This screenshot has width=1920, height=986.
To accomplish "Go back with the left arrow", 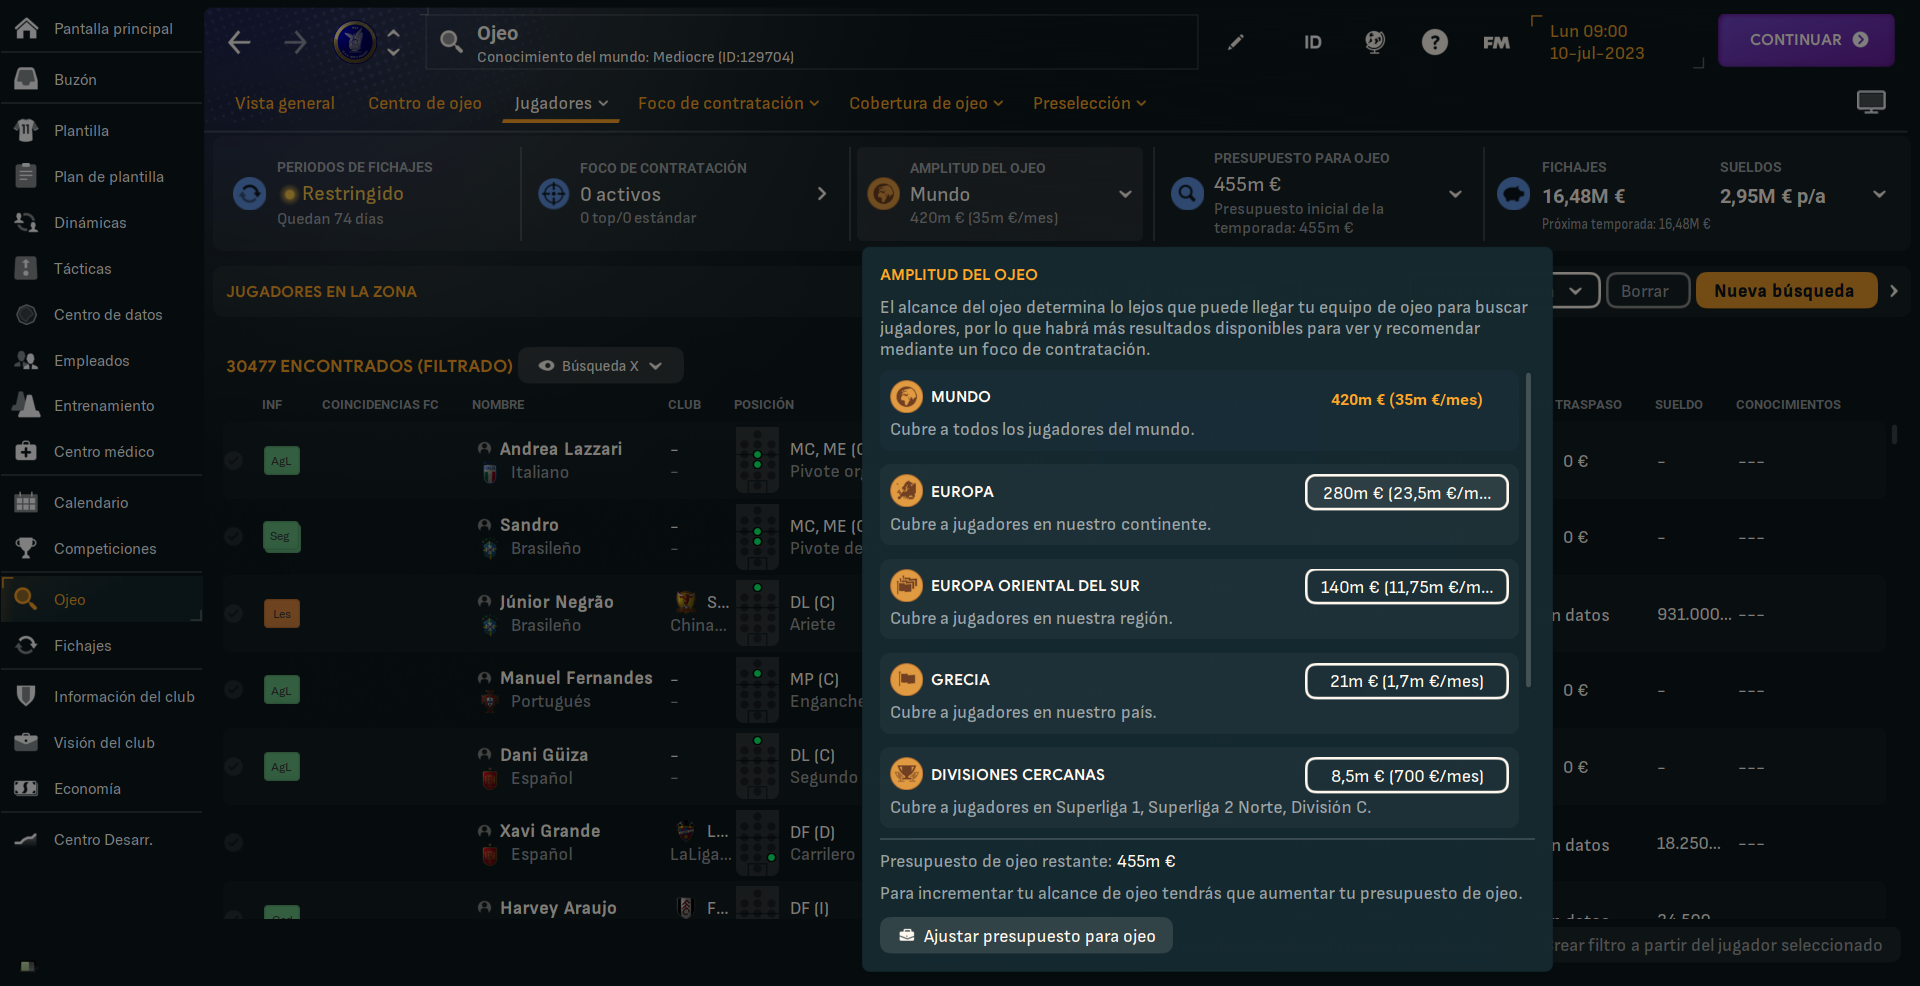I will 239,42.
